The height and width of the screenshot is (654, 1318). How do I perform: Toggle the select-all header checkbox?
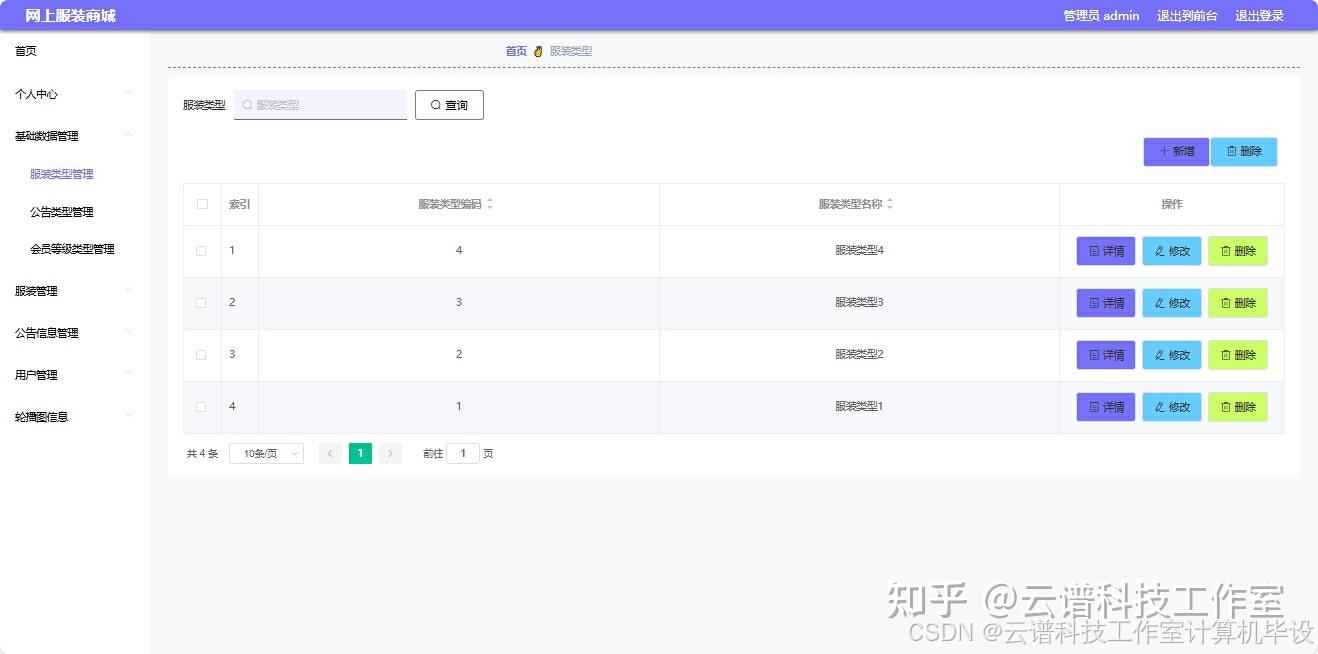pyautogui.click(x=202, y=204)
